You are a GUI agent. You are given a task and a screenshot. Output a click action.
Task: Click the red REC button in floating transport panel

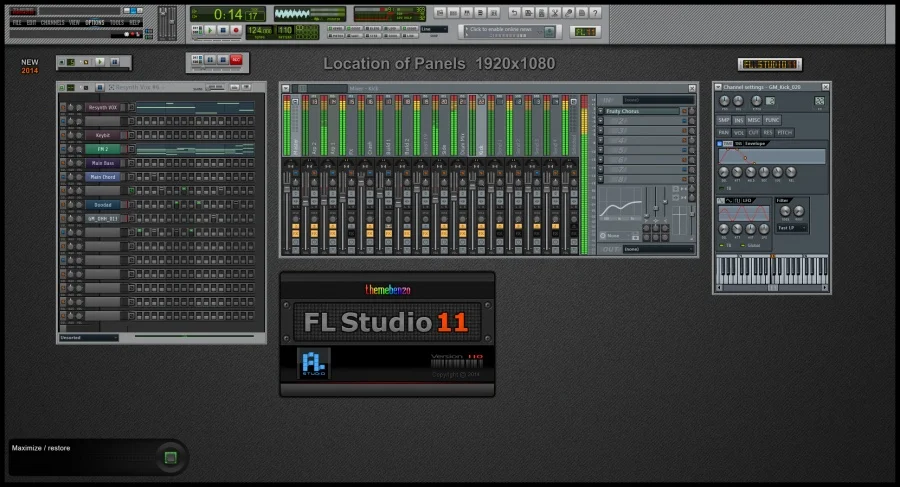coord(236,60)
